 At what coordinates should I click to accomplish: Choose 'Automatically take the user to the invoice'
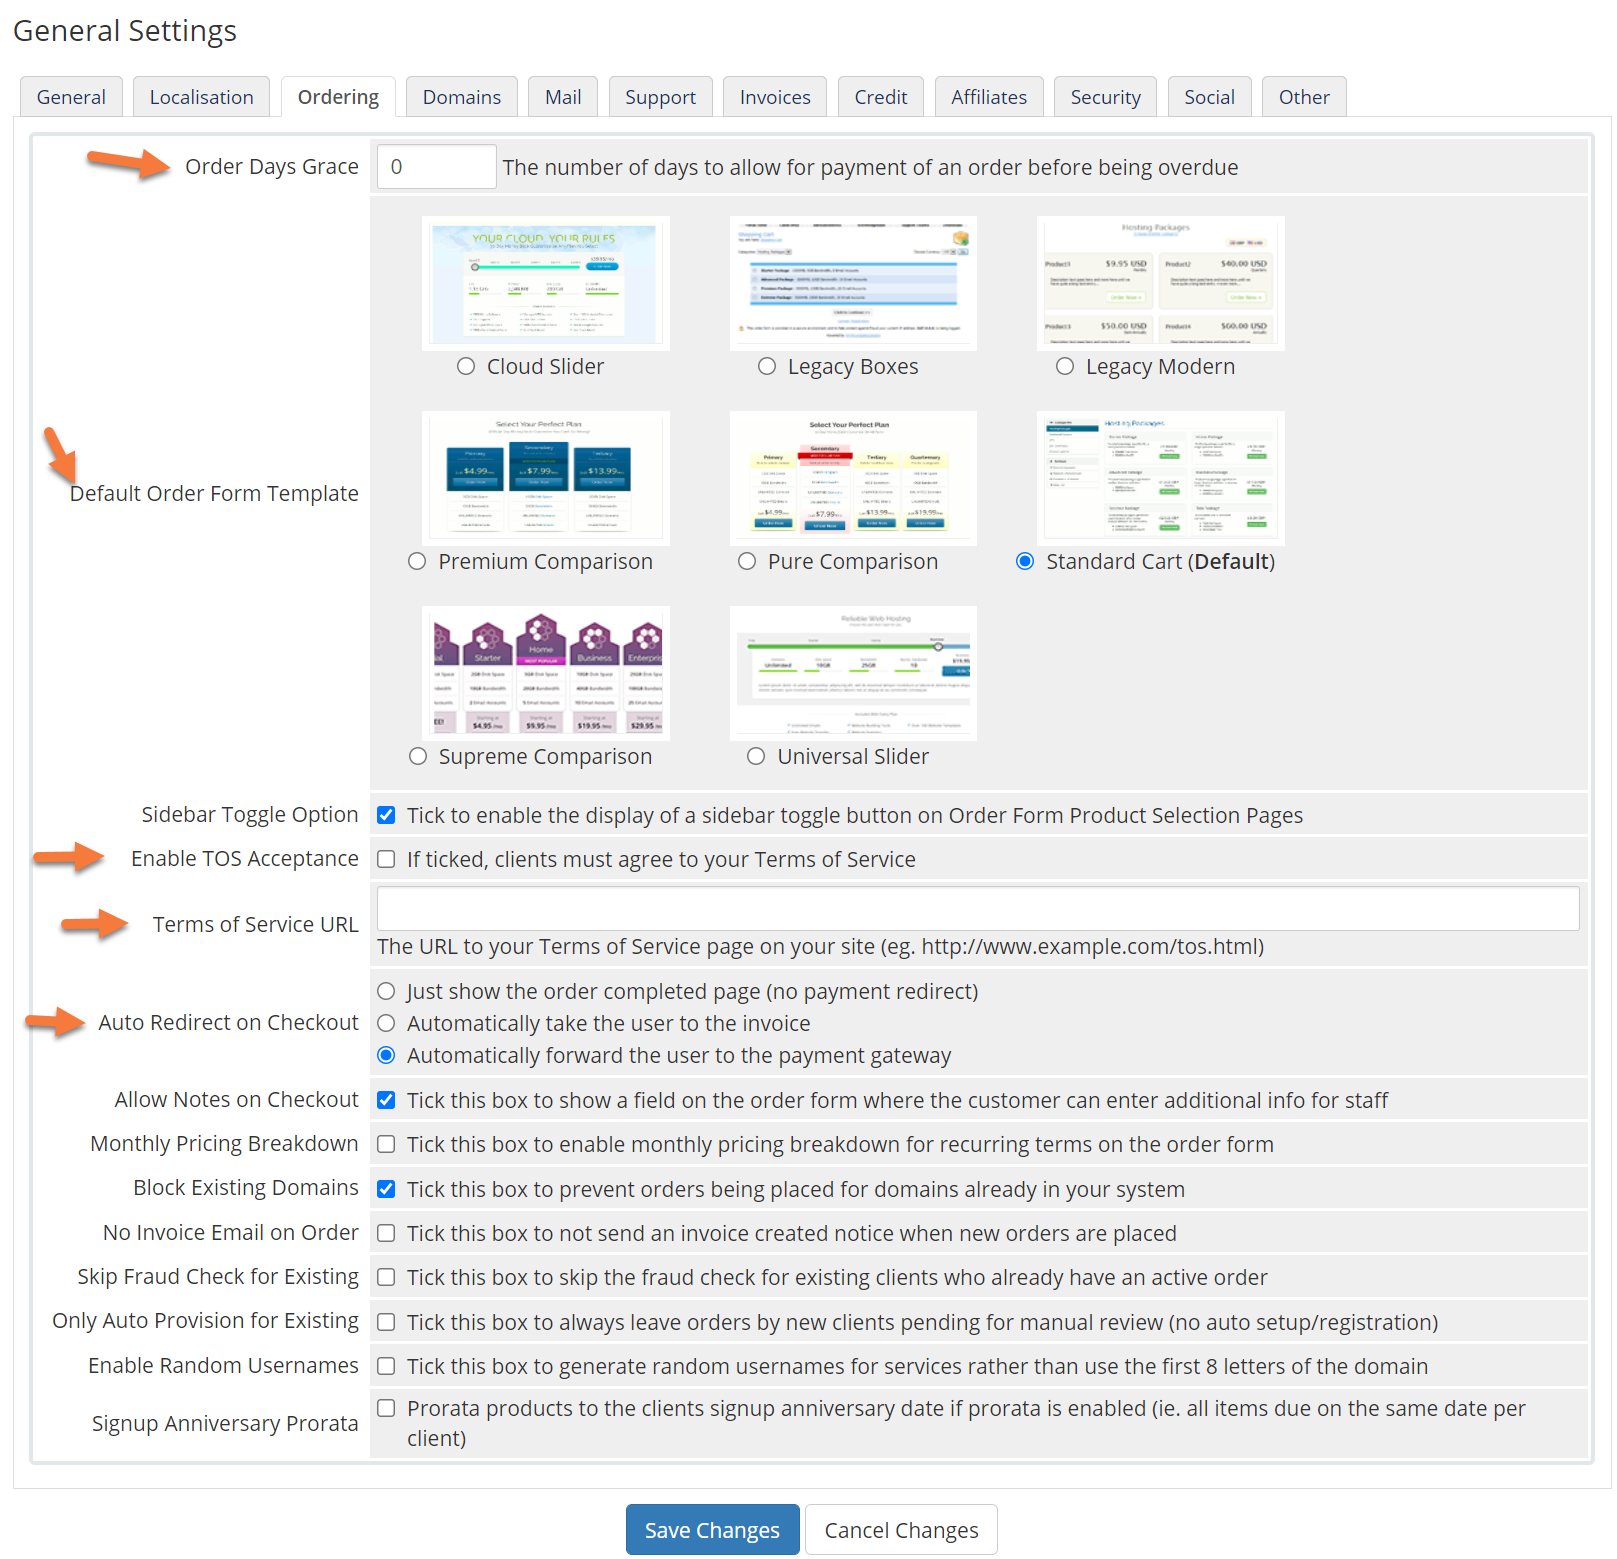point(386,1024)
